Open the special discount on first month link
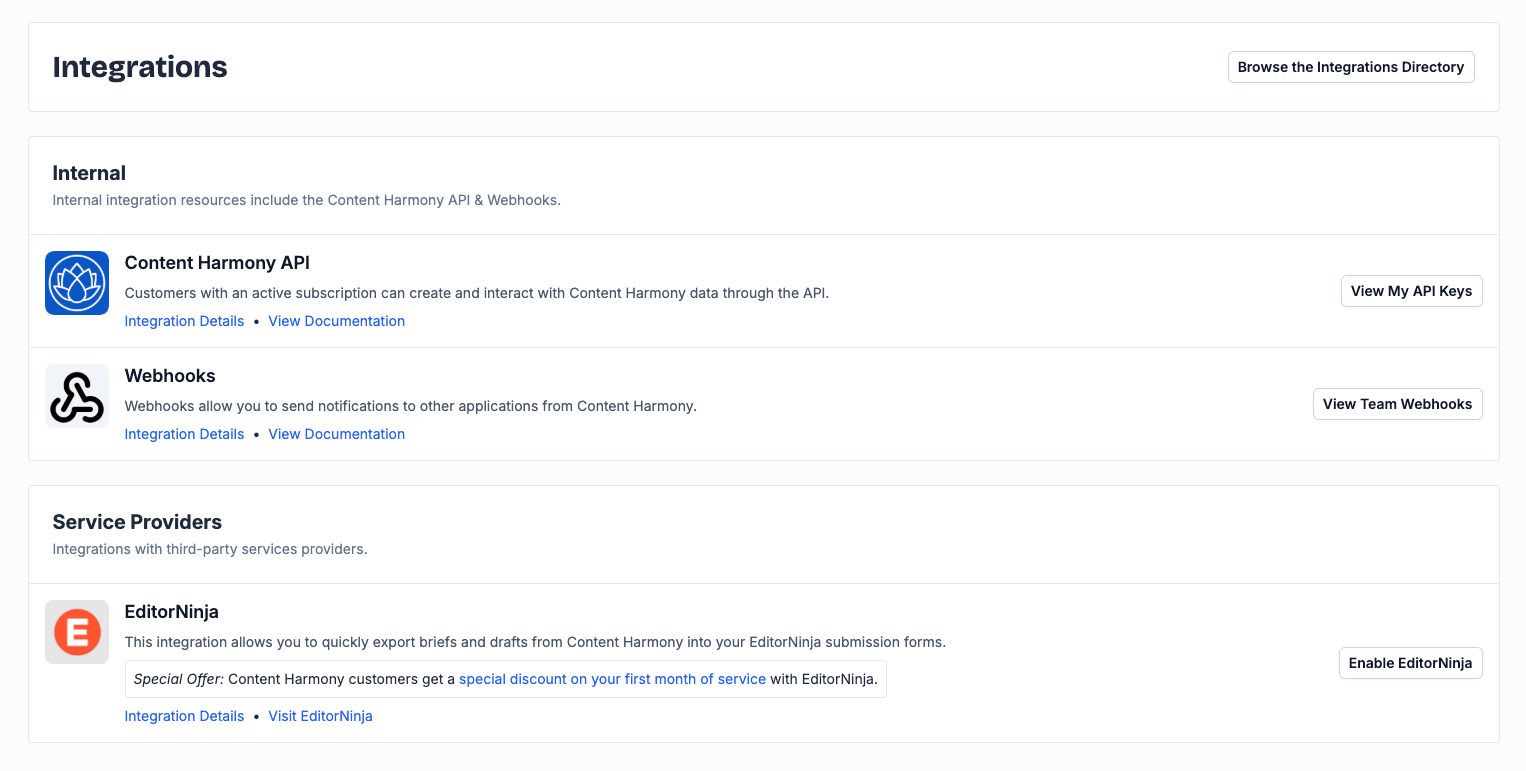 (612, 679)
